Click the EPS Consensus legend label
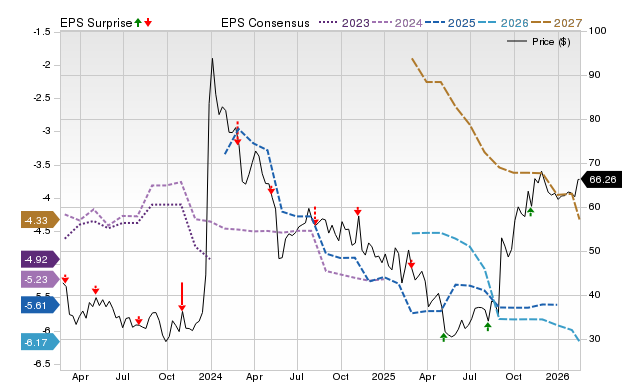The height and width of the screenshot is (382, 640). pyautogui.click(x=265, y=23)
